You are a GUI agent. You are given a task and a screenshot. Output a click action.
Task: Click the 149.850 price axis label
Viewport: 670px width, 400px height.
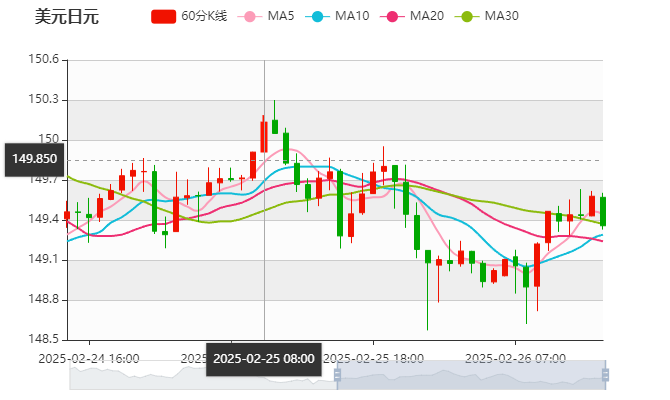[34, 159]
